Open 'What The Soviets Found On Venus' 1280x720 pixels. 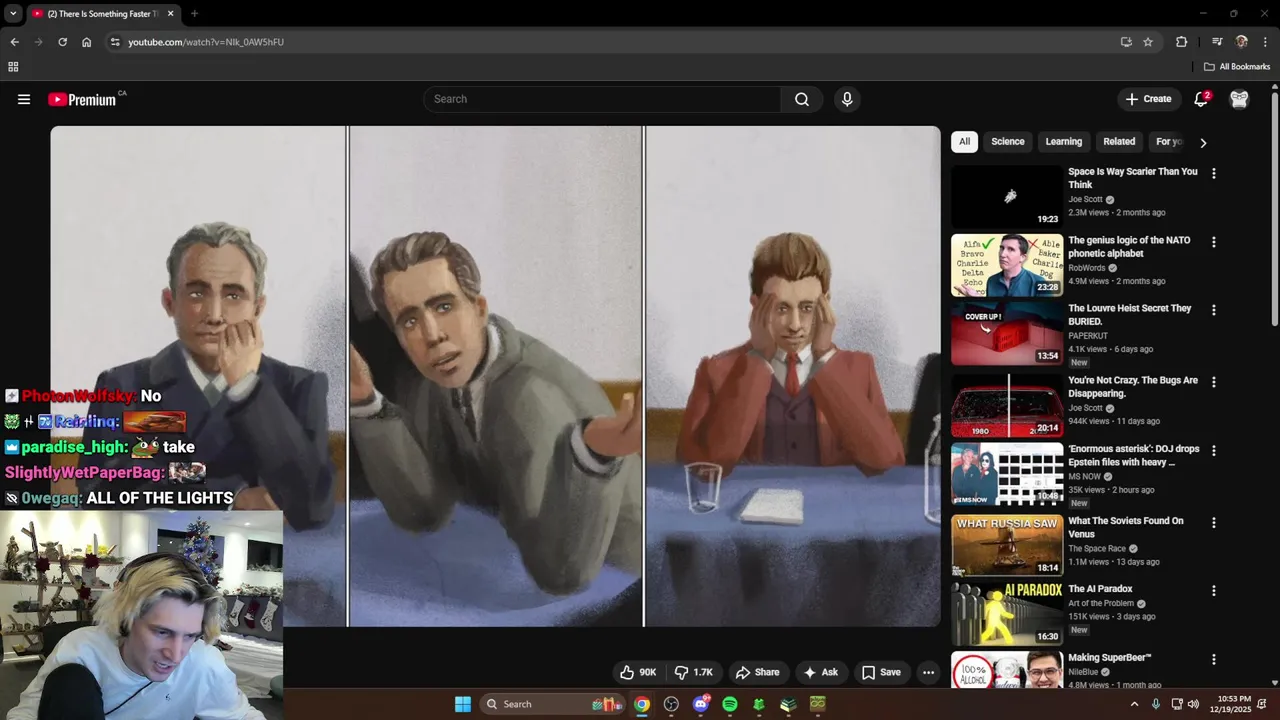point(1126,528)
